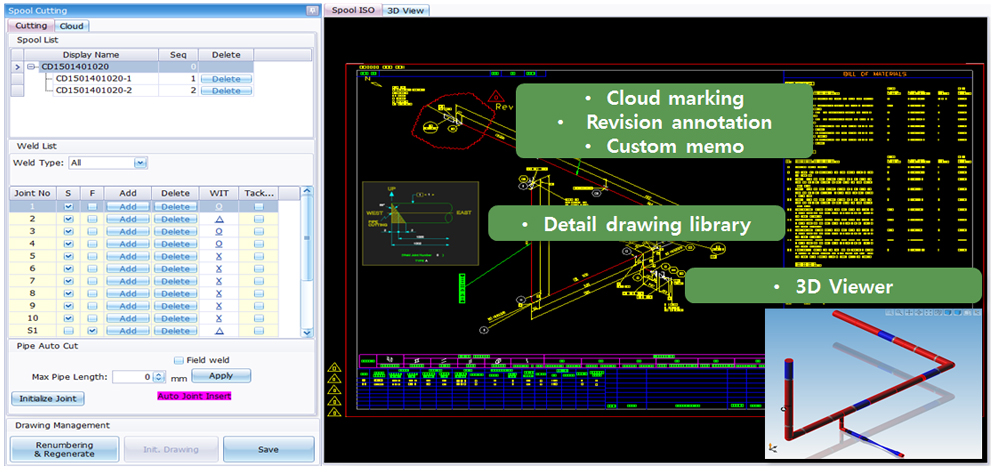Click the Max Pipe Length spinner arrows
This screenshot has width=1001, height=474.
[159, 377]
